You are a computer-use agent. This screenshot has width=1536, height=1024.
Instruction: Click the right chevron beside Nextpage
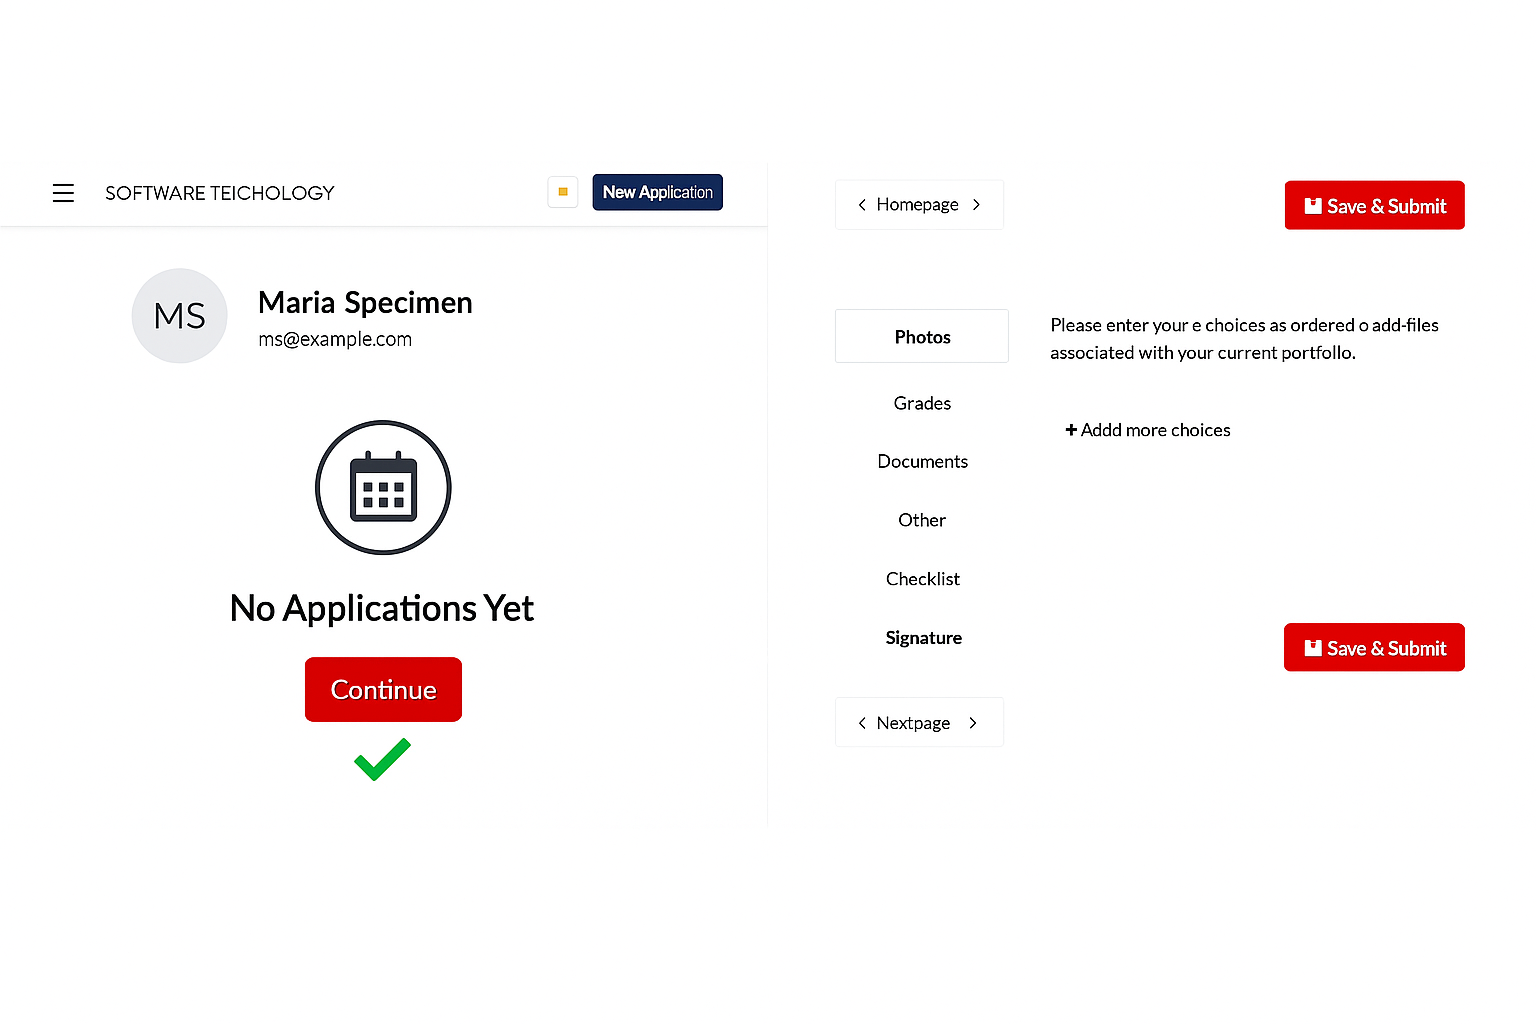tap(973, 723)
